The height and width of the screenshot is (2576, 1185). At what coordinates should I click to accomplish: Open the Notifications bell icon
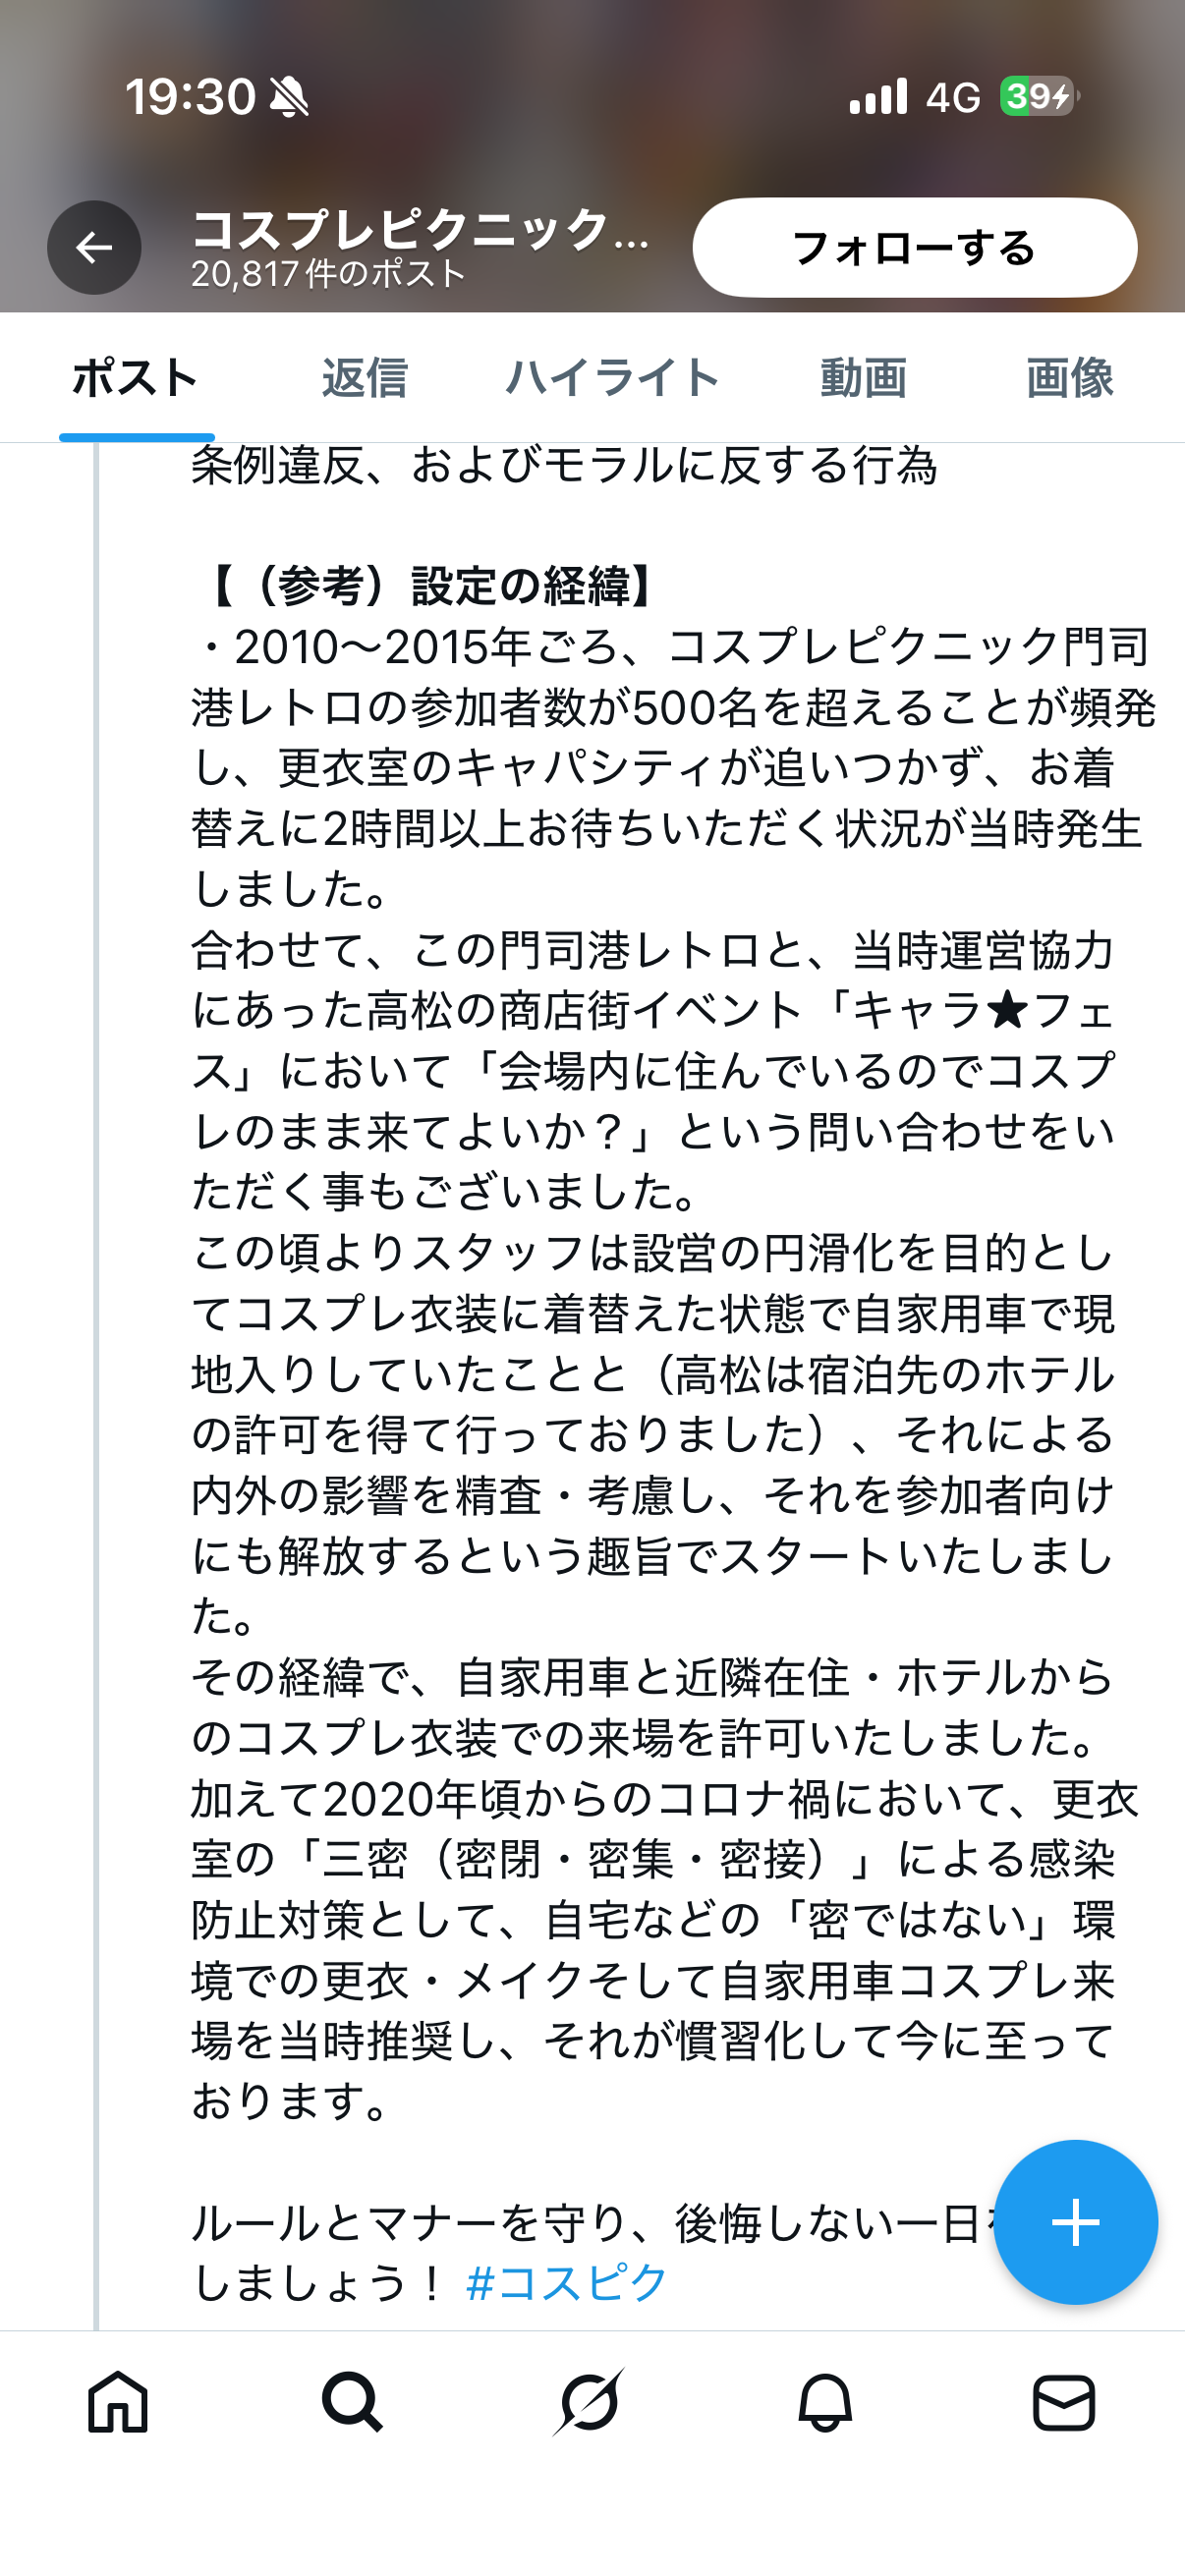pos(825,2401)
